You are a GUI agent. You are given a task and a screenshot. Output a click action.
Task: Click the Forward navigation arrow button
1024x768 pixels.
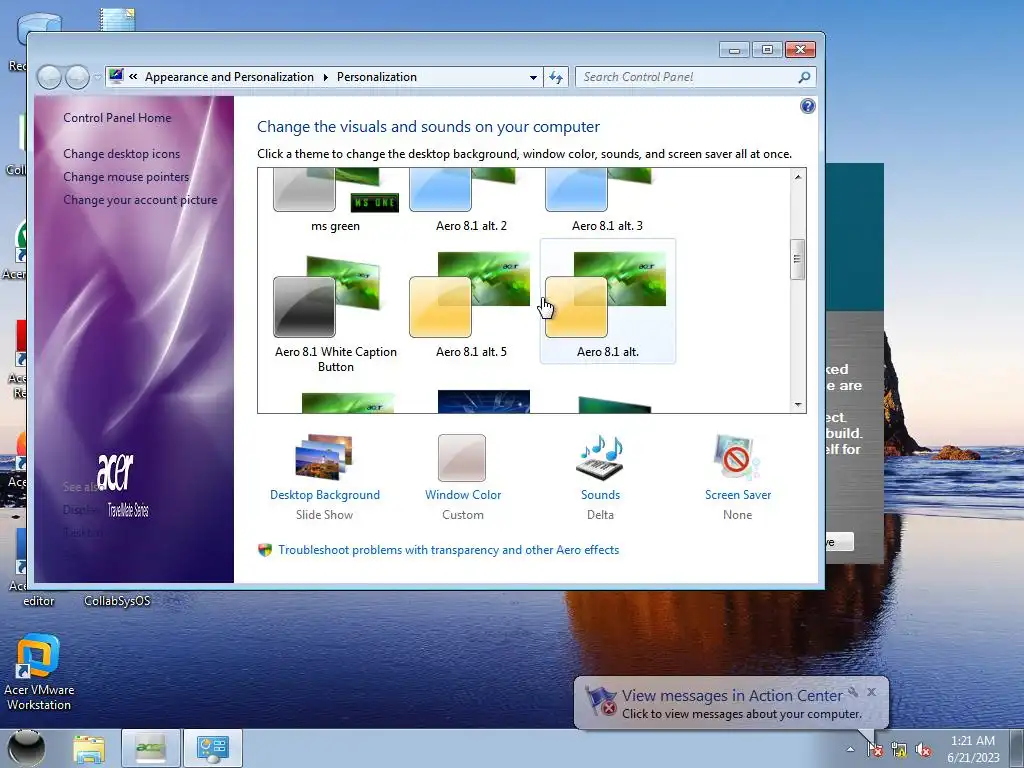pyautogui.click(x=77, y=77)
